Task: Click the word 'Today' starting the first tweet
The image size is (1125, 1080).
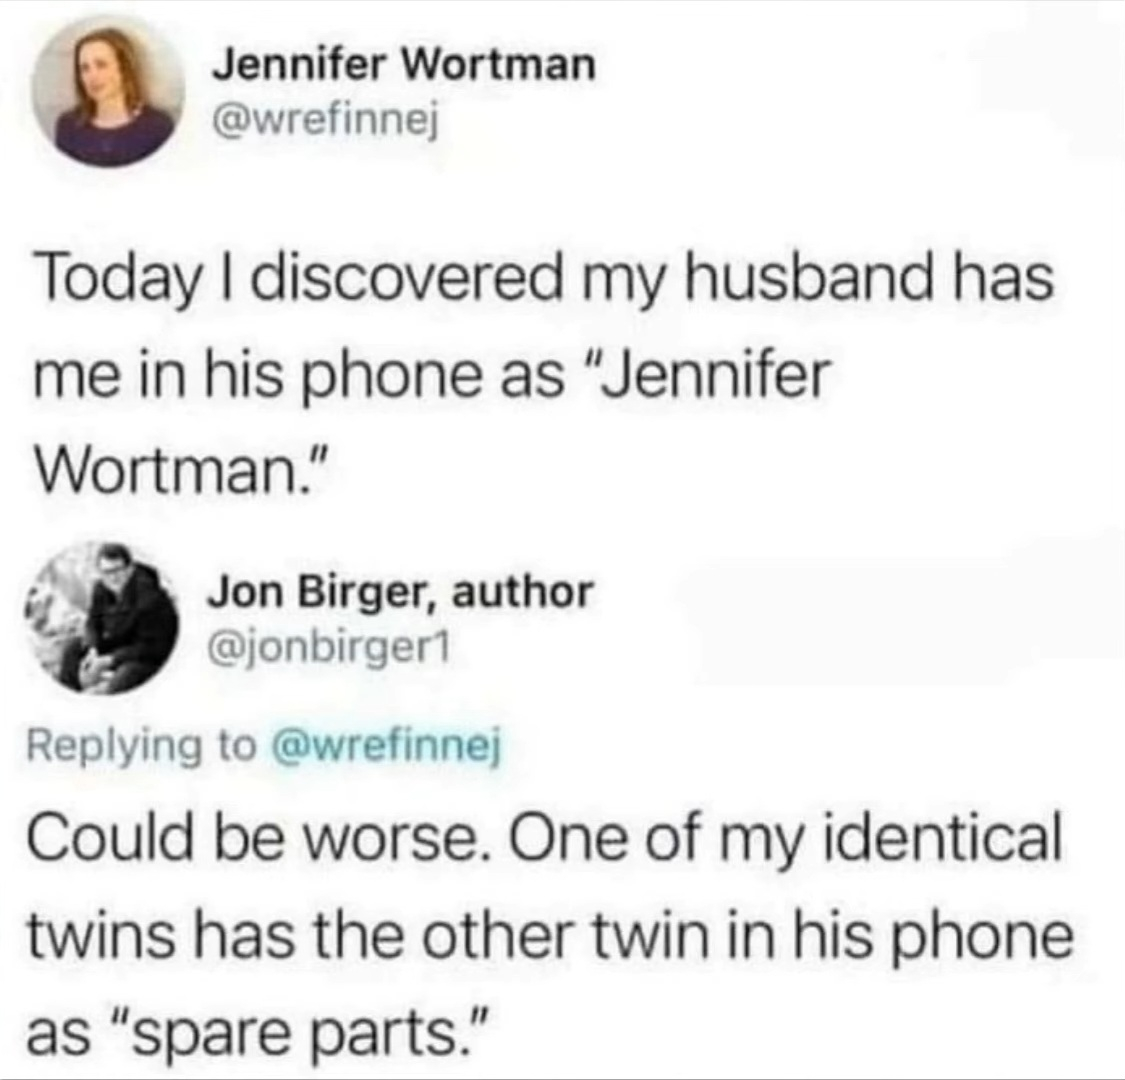Action: coord(117,280)
